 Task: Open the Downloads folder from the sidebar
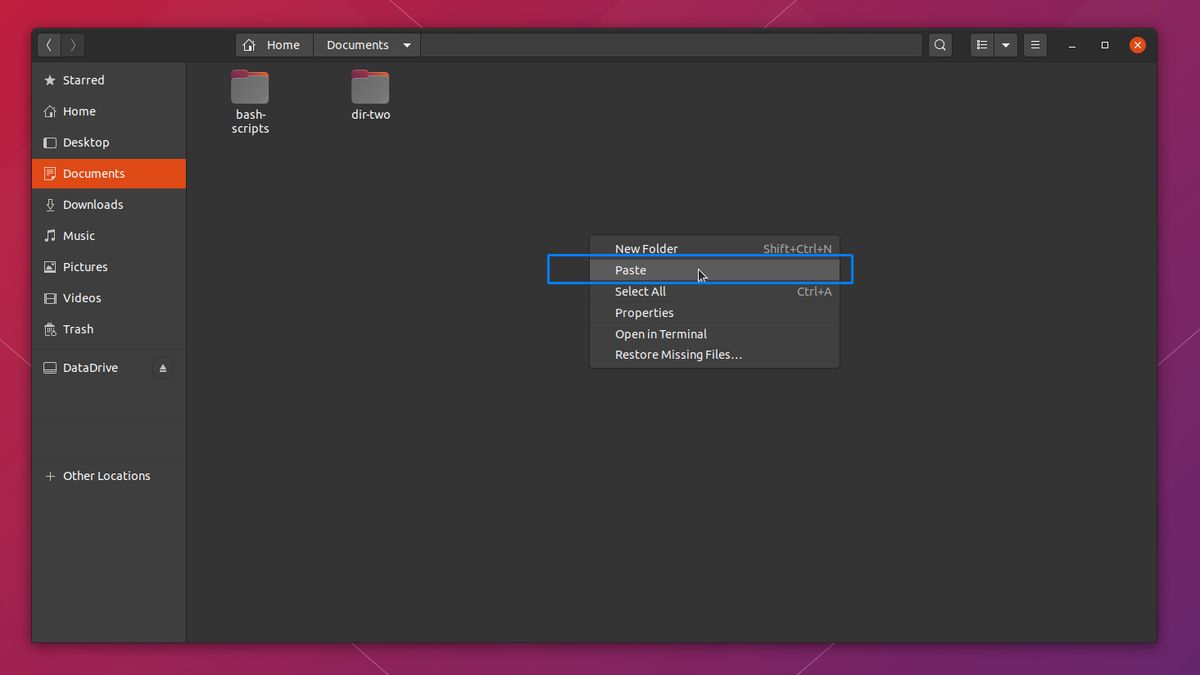[x=93, y=204]
